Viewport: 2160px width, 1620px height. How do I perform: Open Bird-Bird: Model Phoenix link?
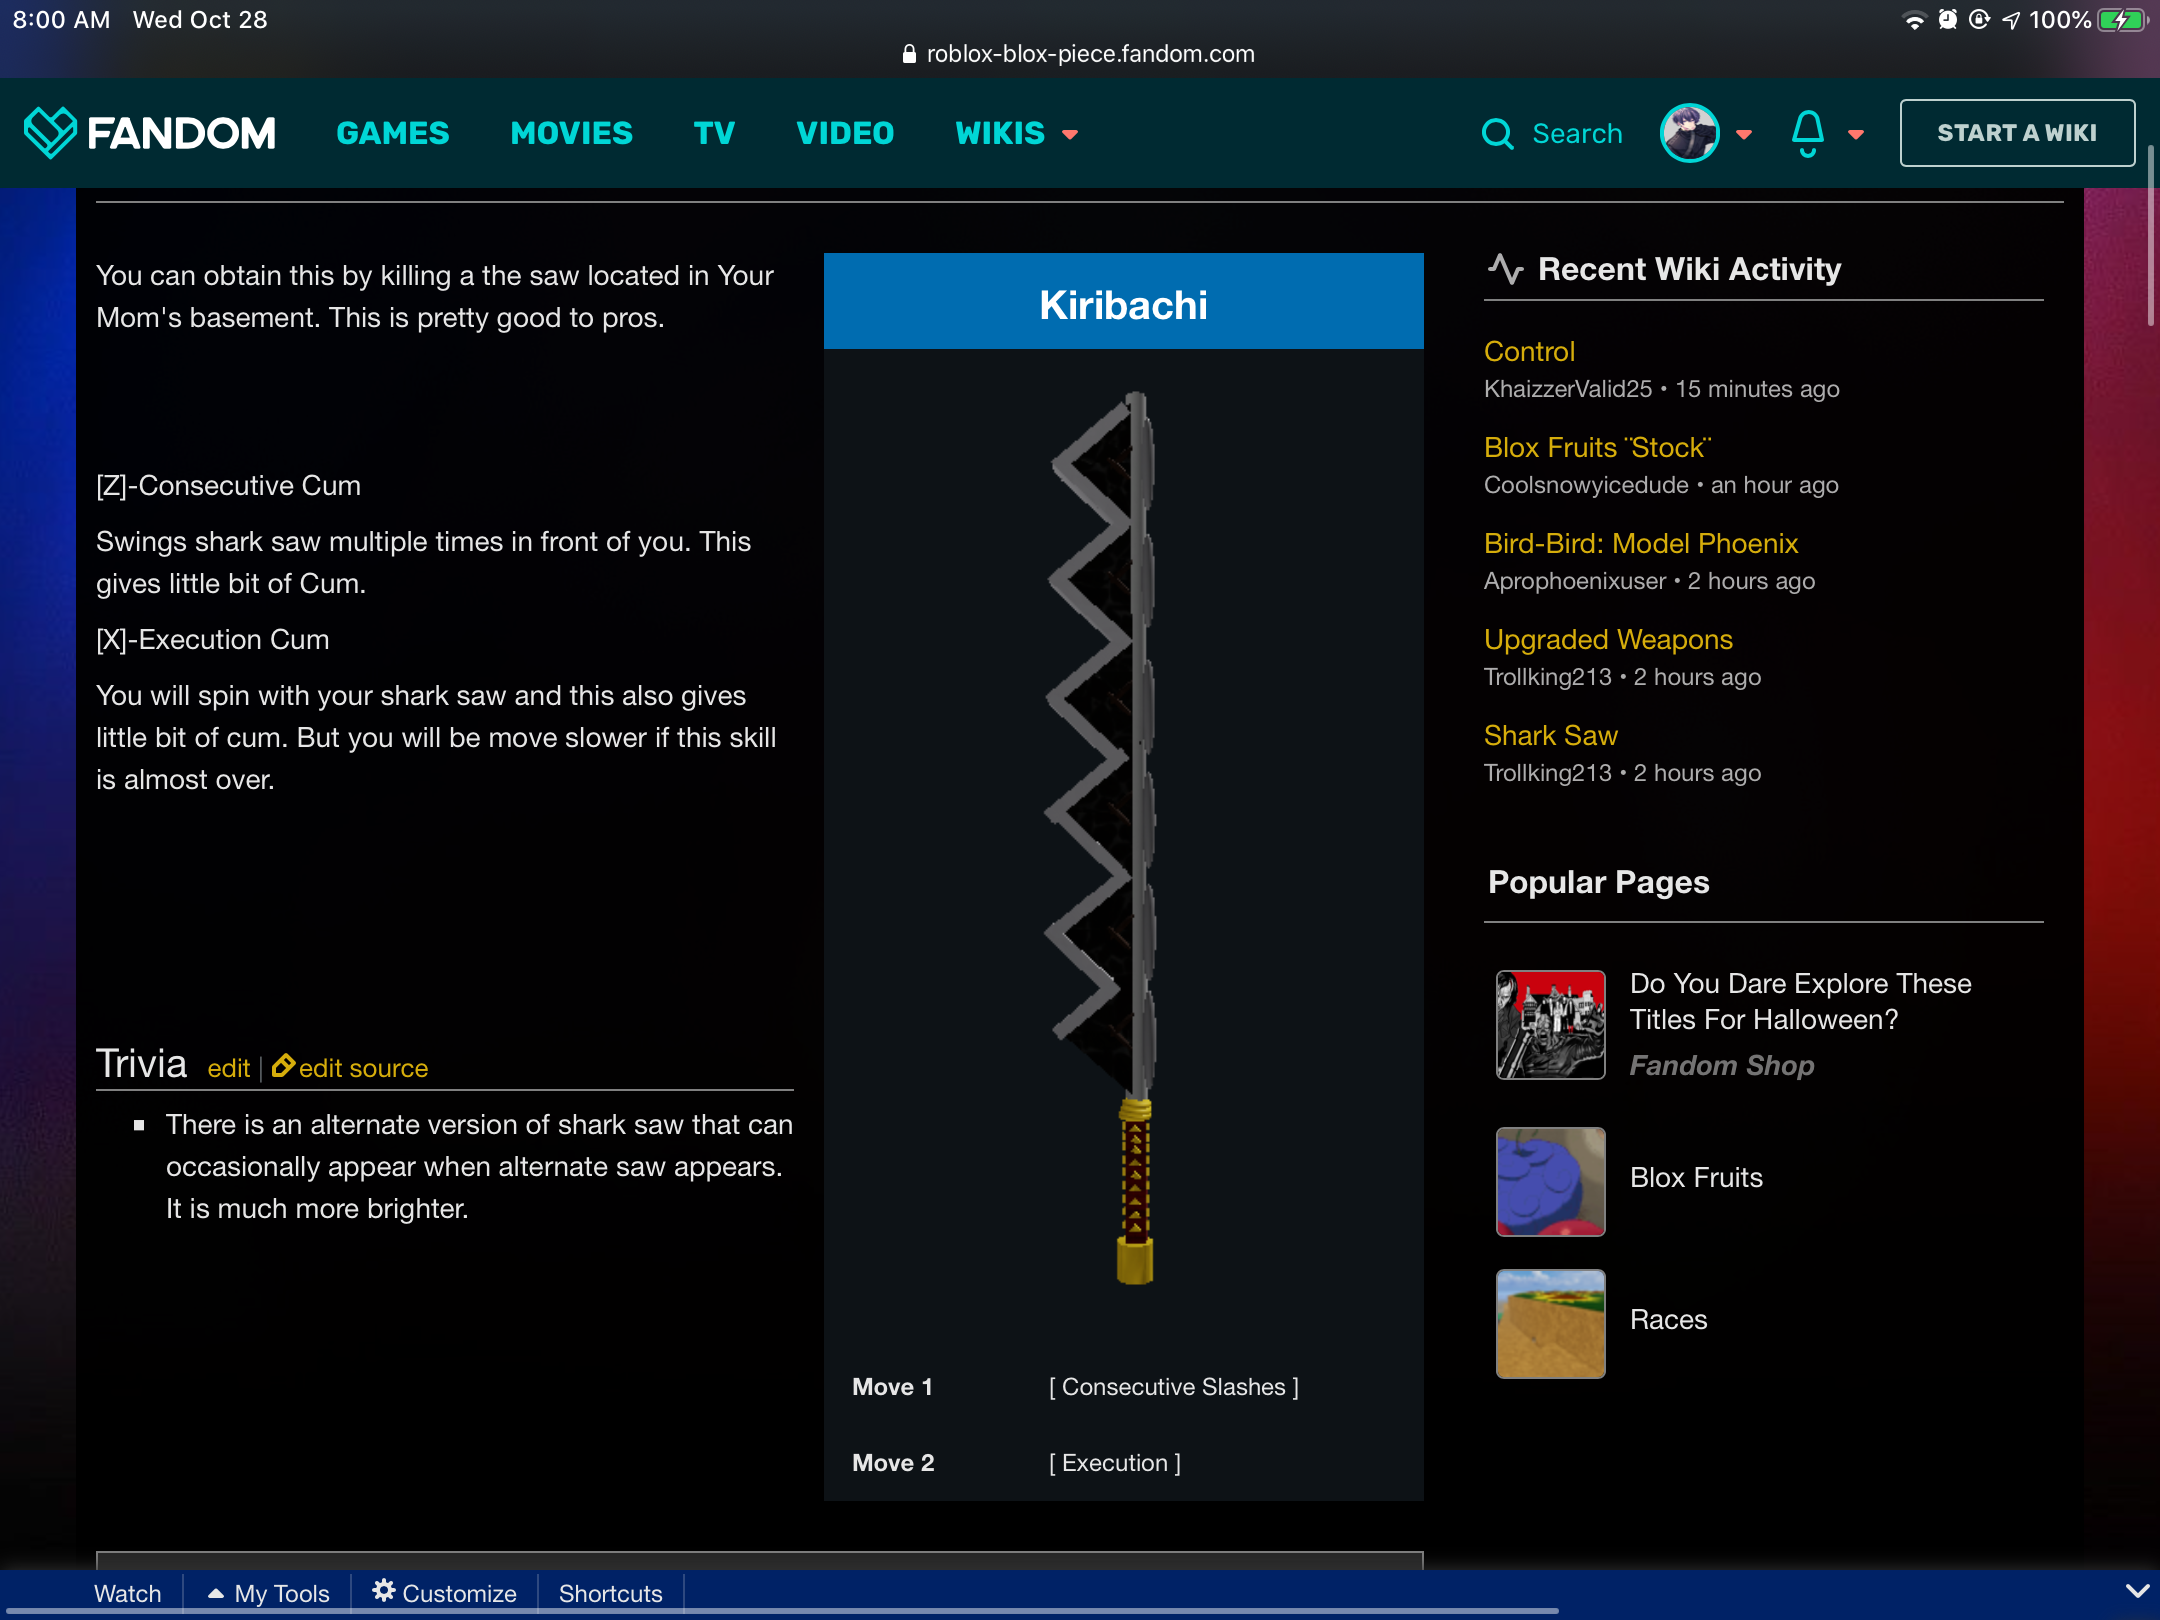click(1641, 544)
